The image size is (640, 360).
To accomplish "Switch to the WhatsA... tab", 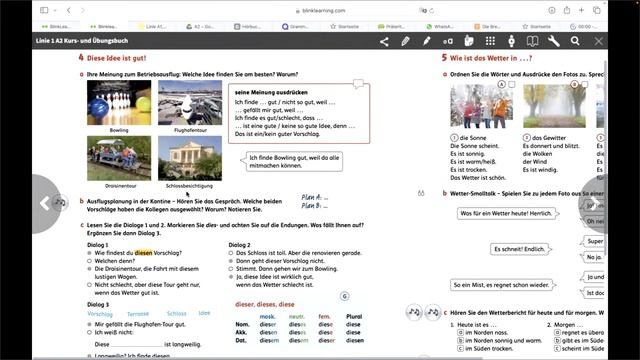I will (439, 27).
